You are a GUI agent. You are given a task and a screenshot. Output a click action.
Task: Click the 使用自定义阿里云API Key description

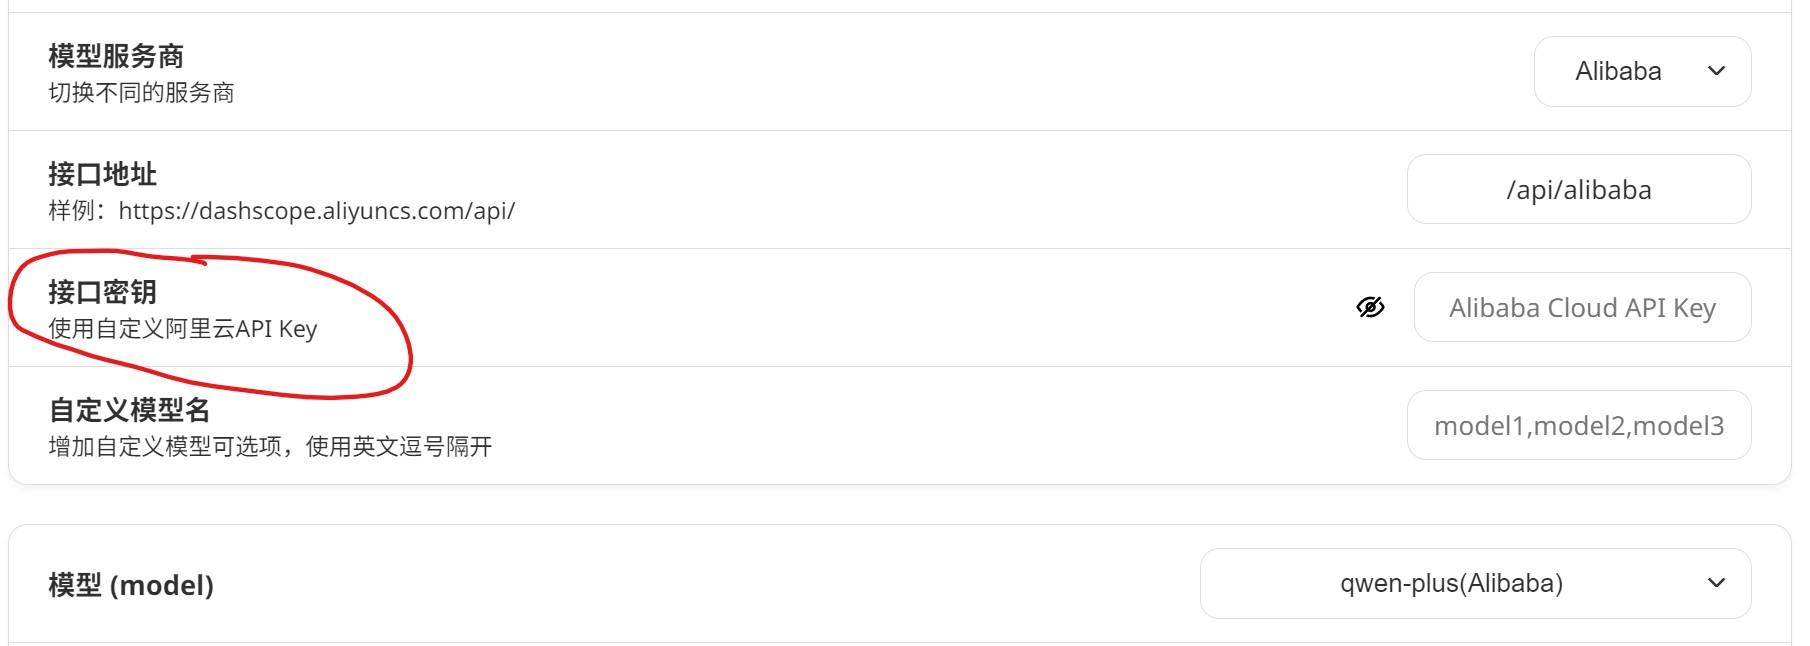tap(182, 329)
